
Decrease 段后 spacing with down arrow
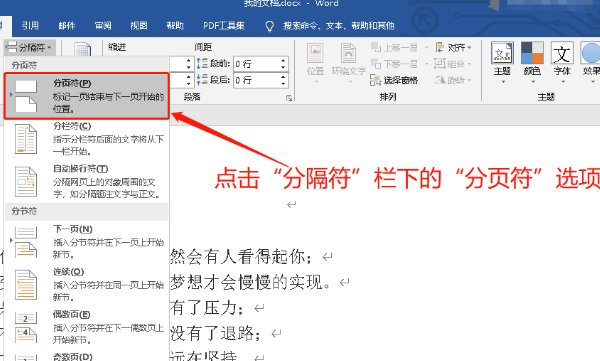283,83
